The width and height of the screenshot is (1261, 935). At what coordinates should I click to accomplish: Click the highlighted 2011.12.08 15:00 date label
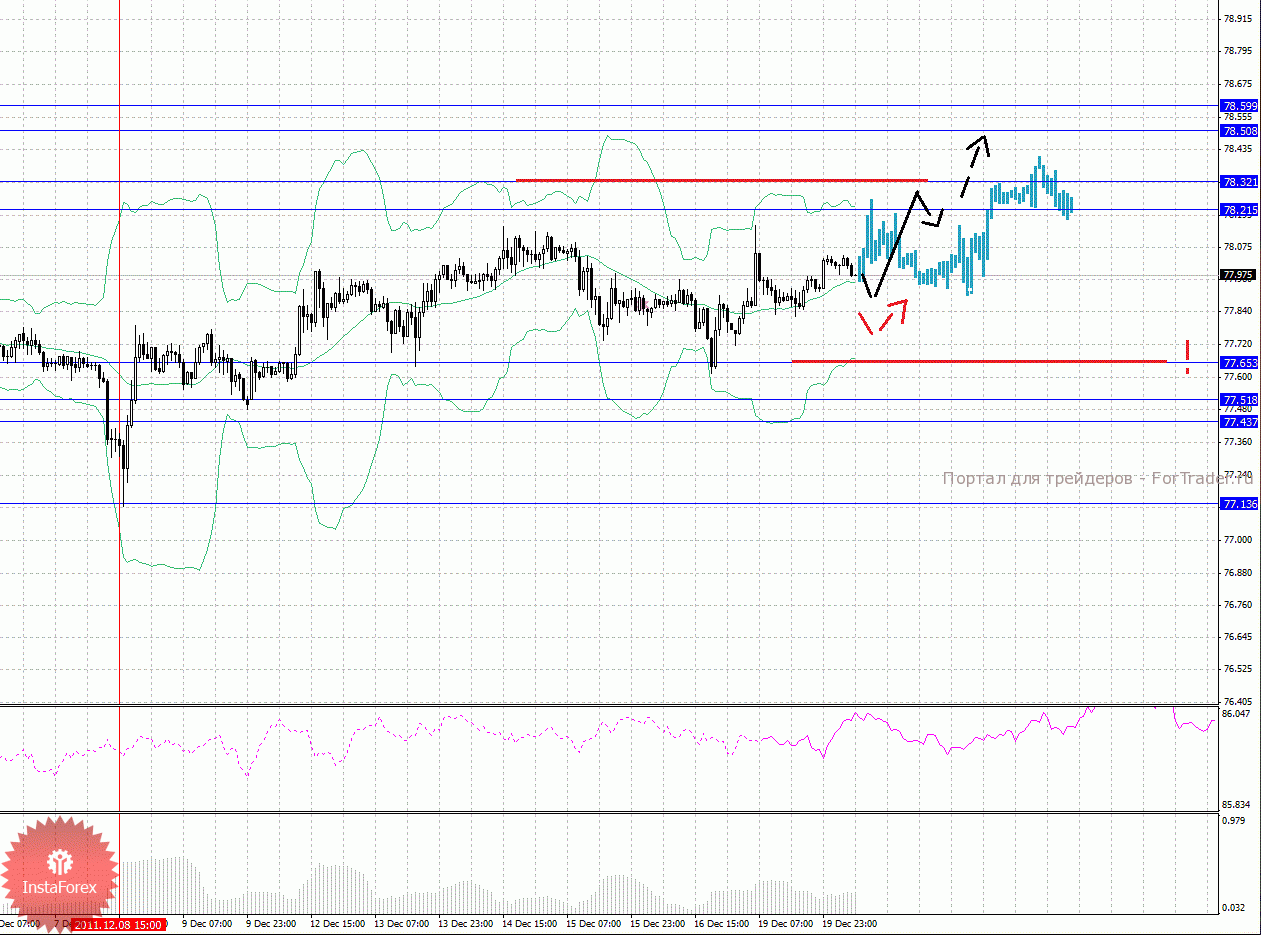click(119, 925)
